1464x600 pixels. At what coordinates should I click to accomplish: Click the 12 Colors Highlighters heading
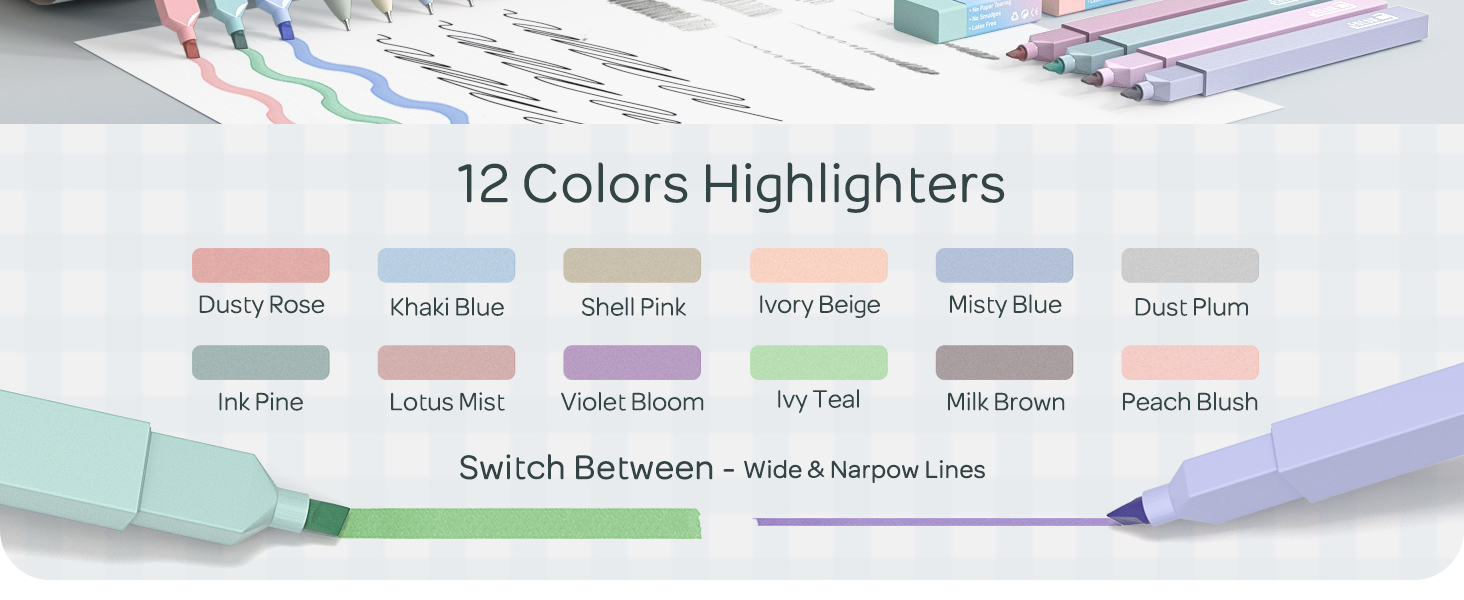[x=731, y=184]
